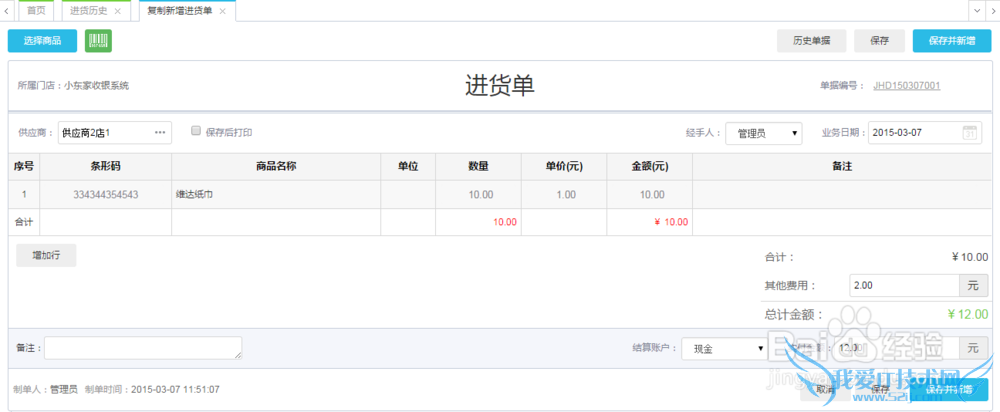The height and width of the screenshot is (412, 1000).
Task: Enable the 保存后打印 checkbox
Action: (x=196, y=131)
